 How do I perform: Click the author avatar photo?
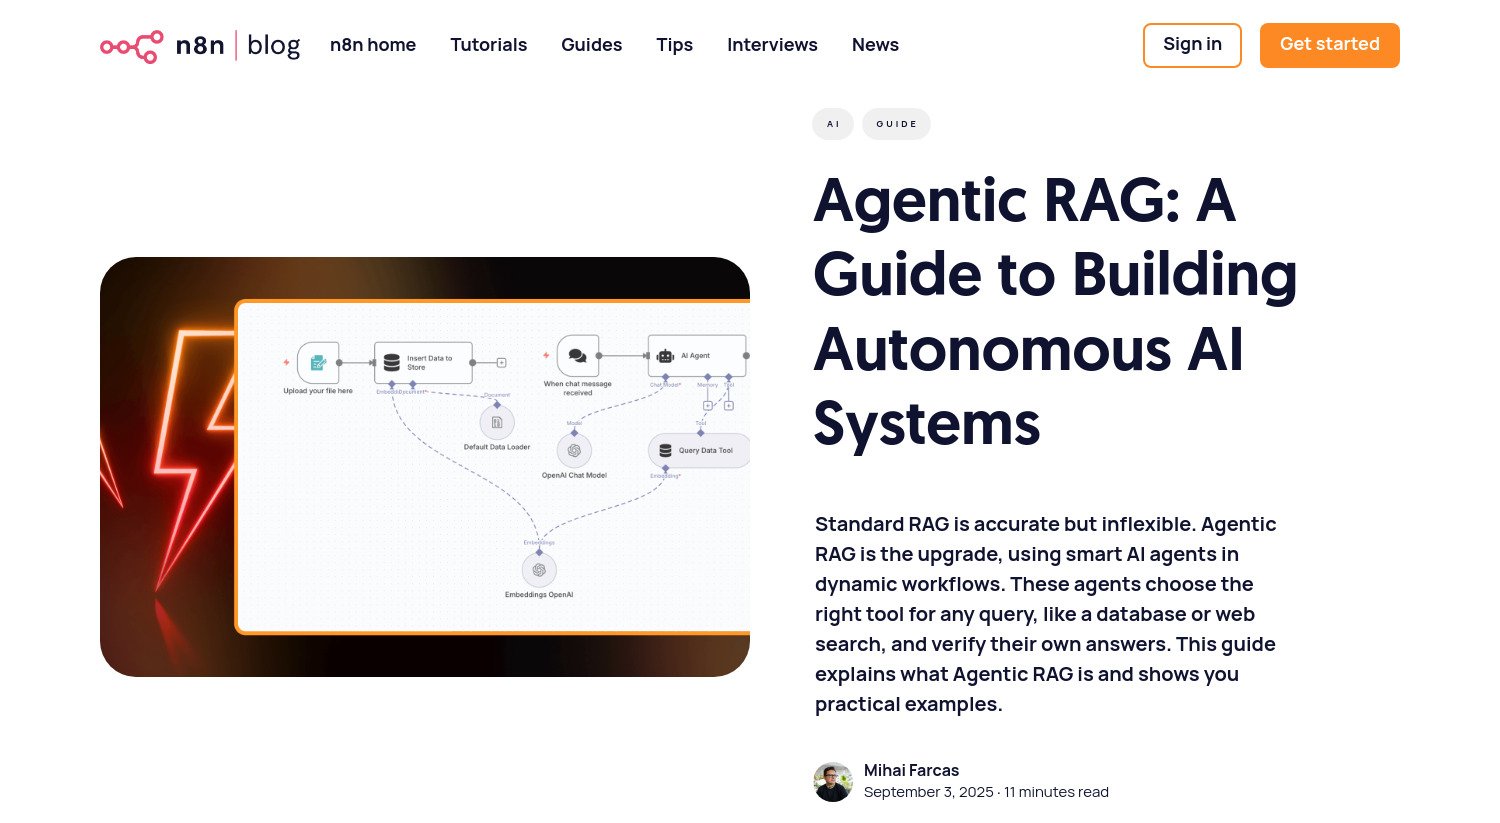coord(832,780)
